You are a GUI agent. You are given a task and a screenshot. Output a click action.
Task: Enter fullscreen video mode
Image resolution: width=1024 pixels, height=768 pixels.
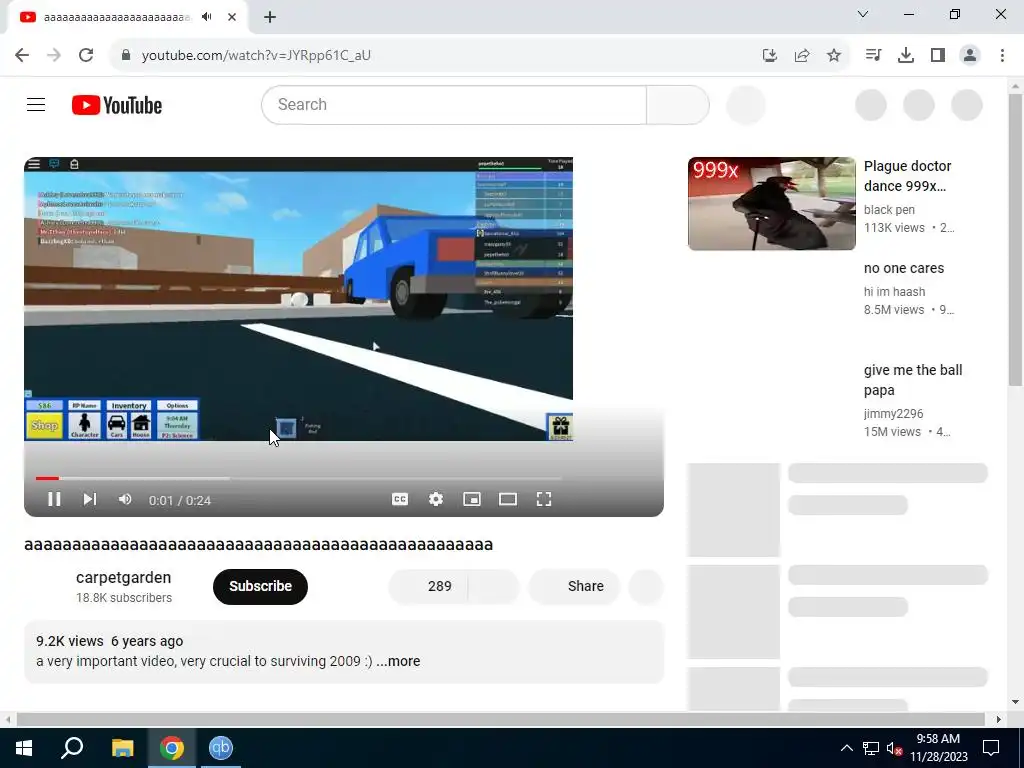[x=544, y=500]
